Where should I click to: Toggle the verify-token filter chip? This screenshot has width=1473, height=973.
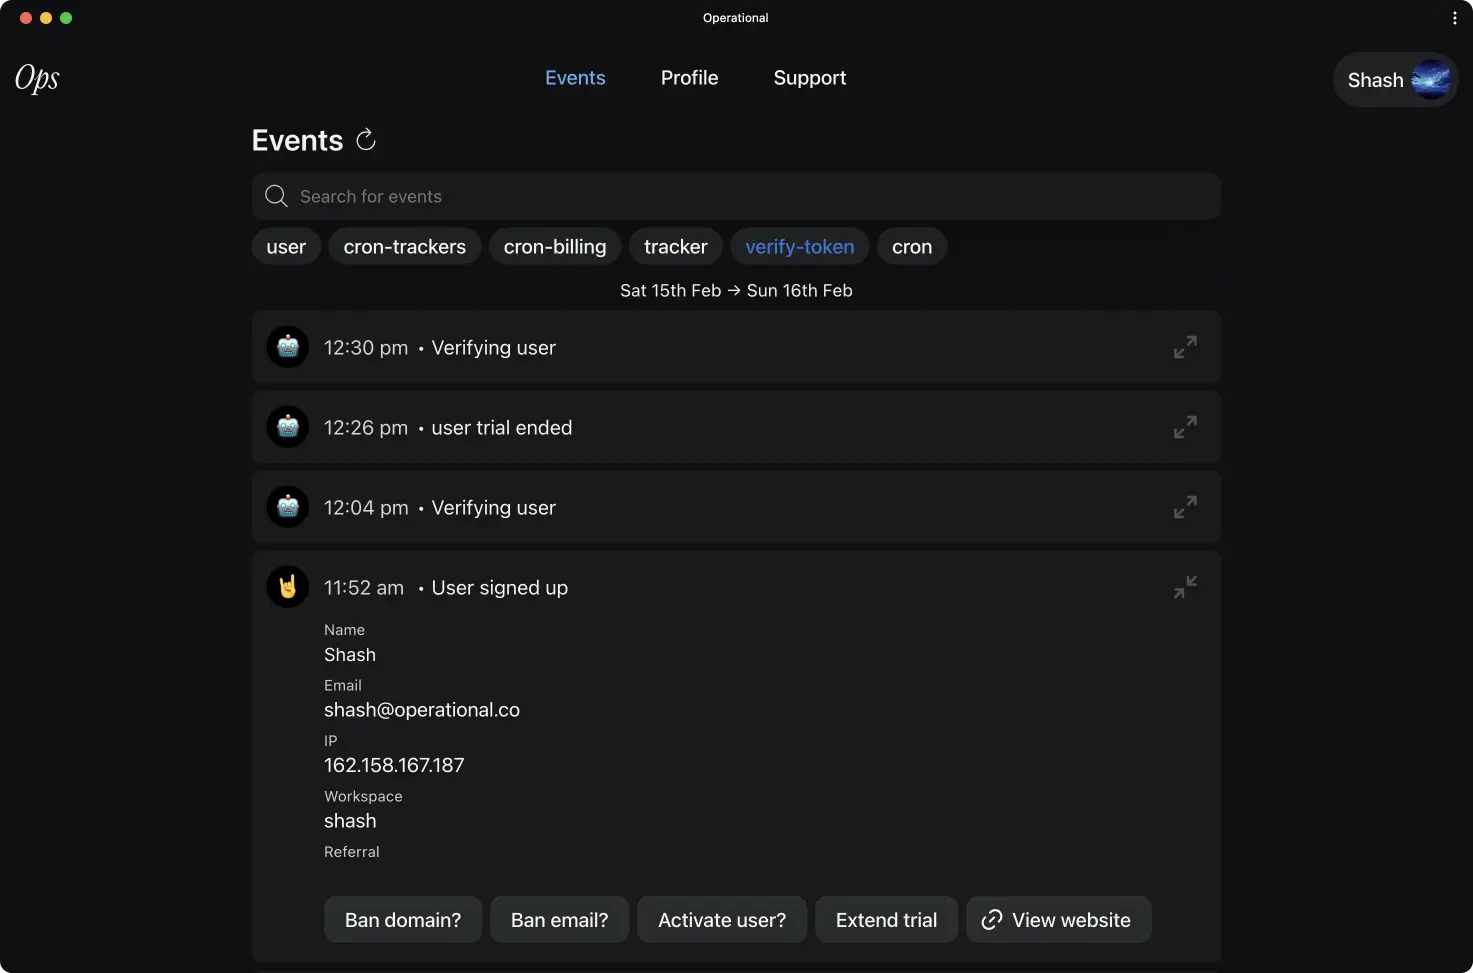pos(800,246)
